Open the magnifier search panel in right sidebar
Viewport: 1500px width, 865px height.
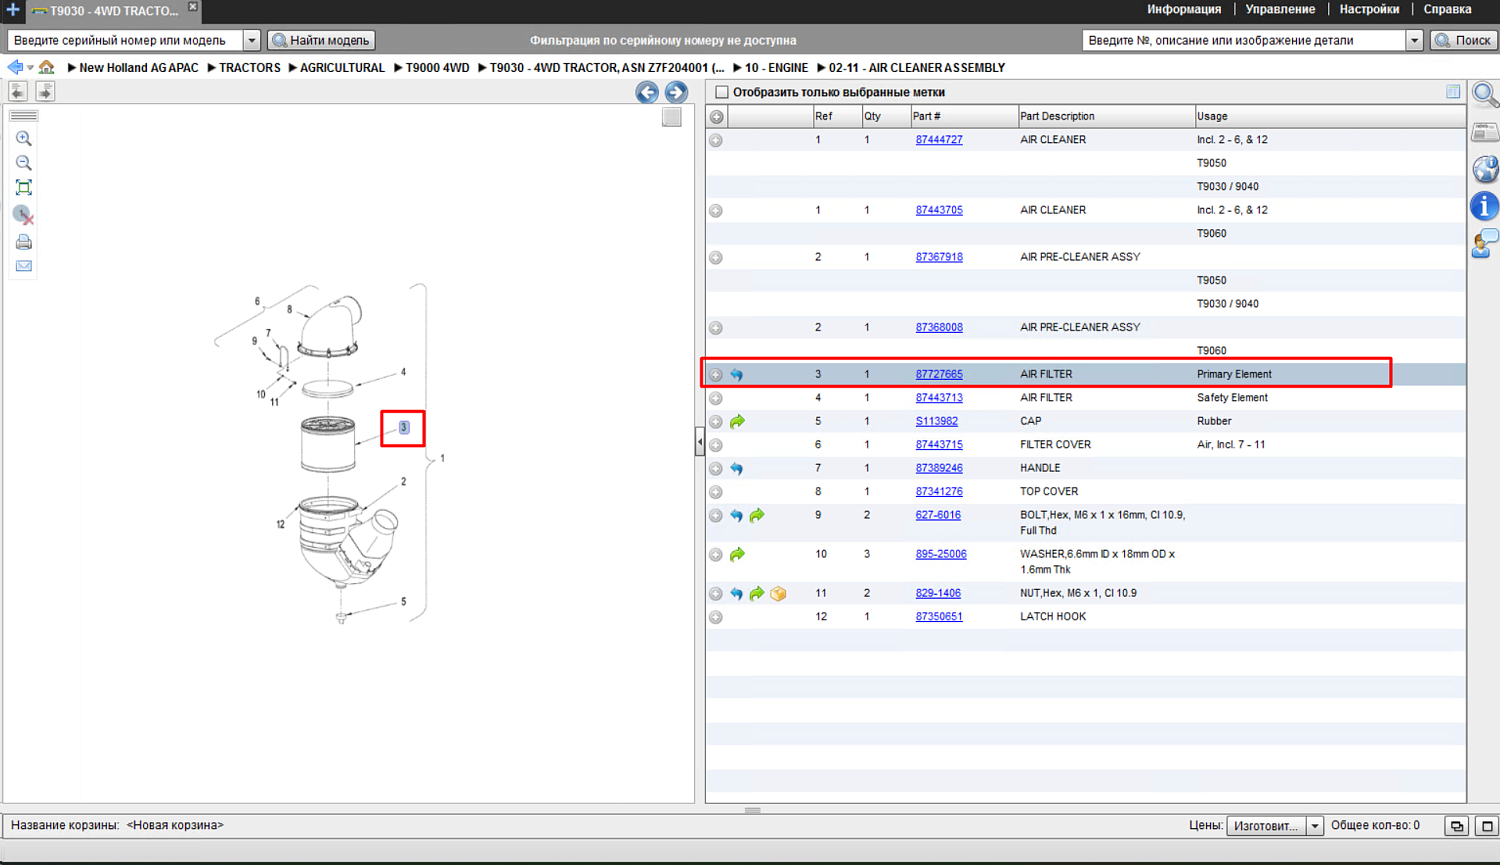(x=1485, y=95)
